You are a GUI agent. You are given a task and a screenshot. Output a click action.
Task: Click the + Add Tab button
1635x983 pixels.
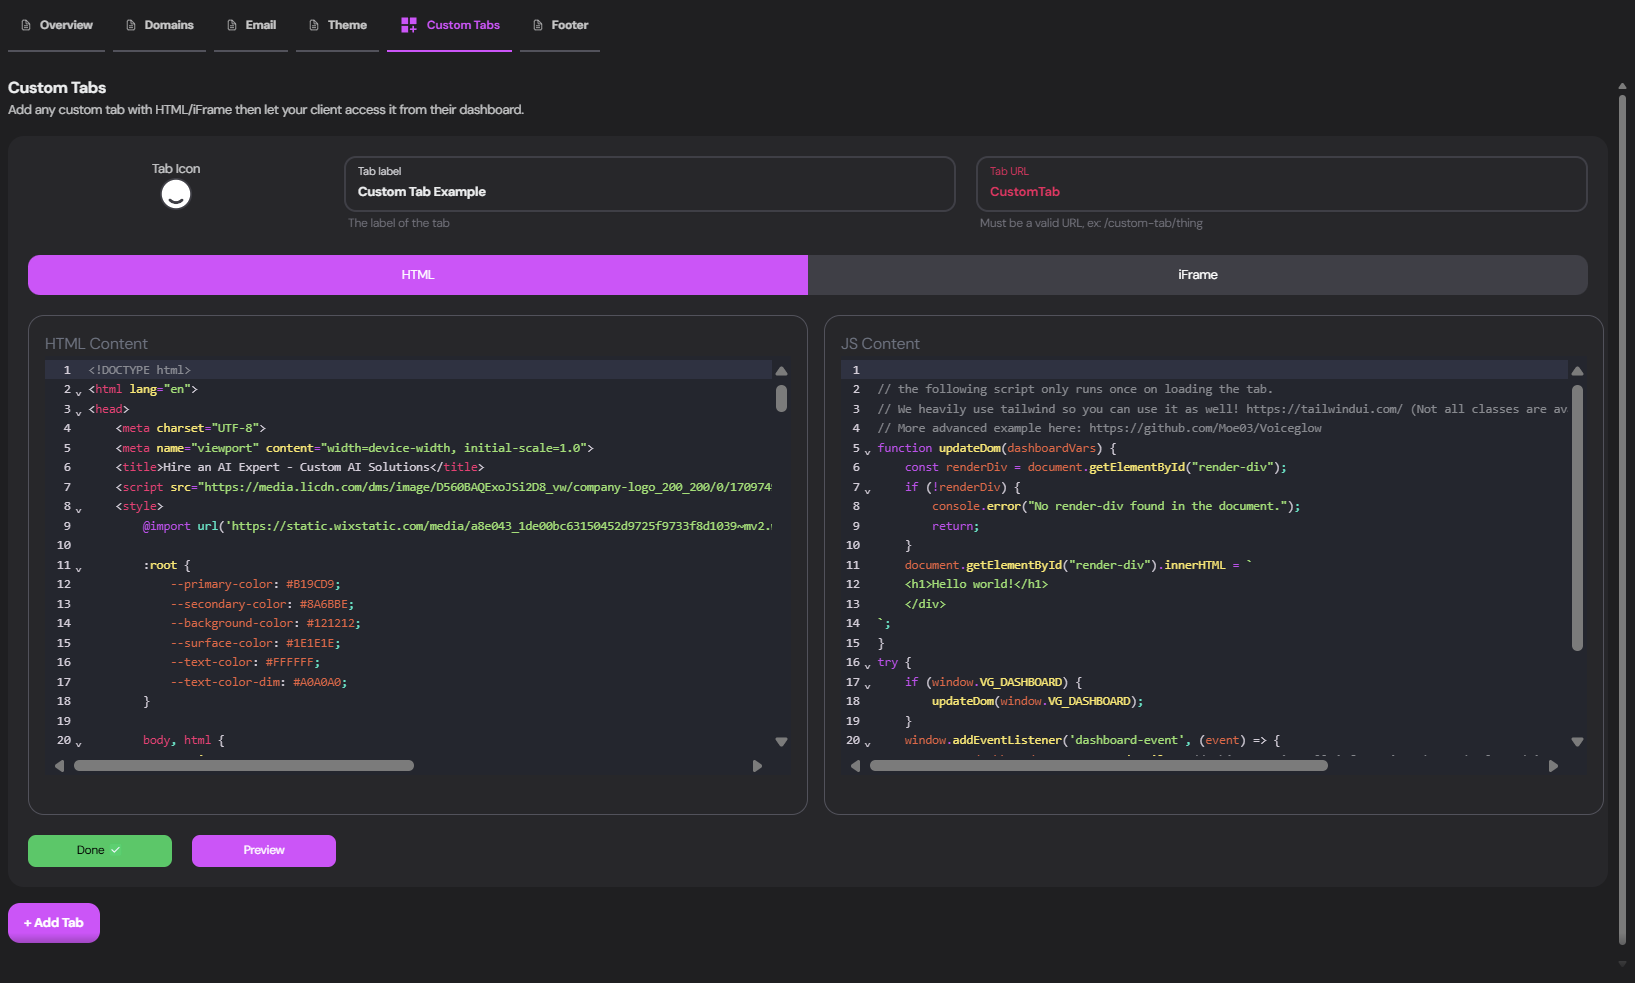click(x=53, y=922)
